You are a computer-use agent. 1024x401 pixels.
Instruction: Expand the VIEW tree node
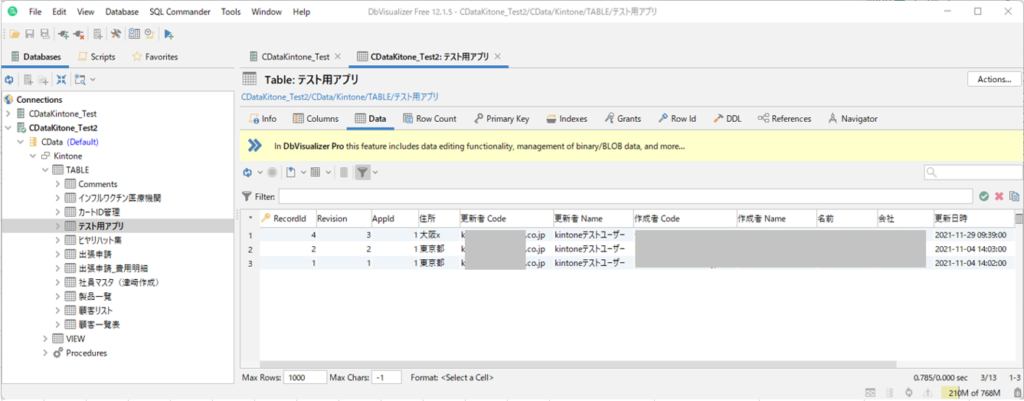45,339
